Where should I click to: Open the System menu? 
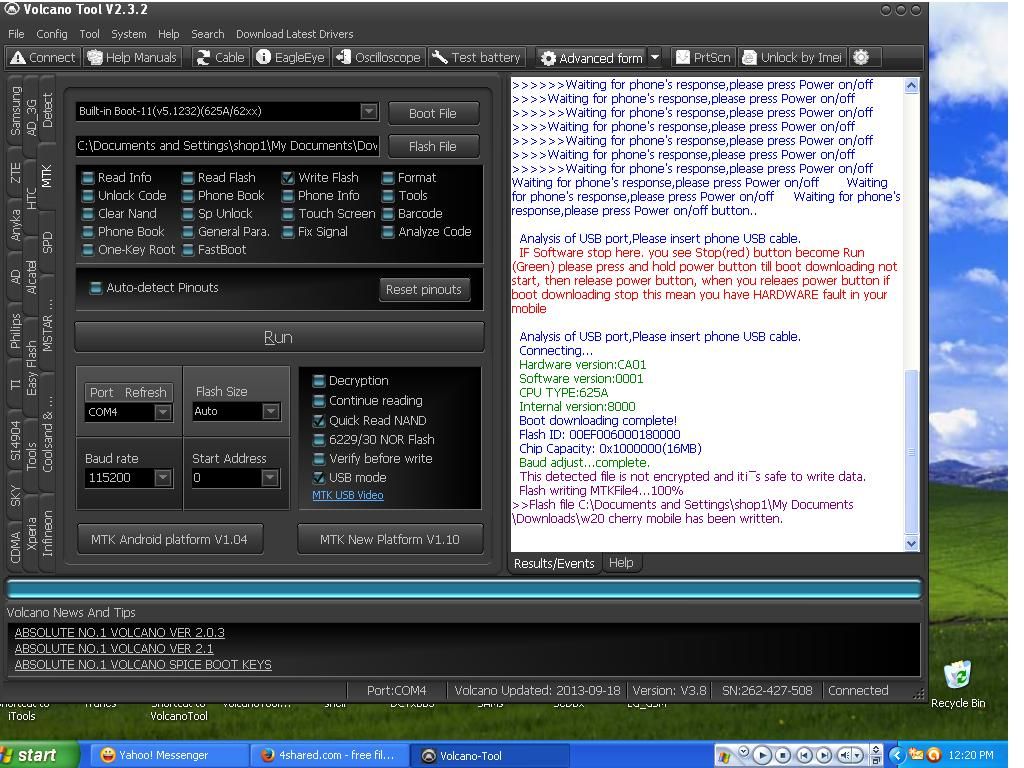click(129, 34)
